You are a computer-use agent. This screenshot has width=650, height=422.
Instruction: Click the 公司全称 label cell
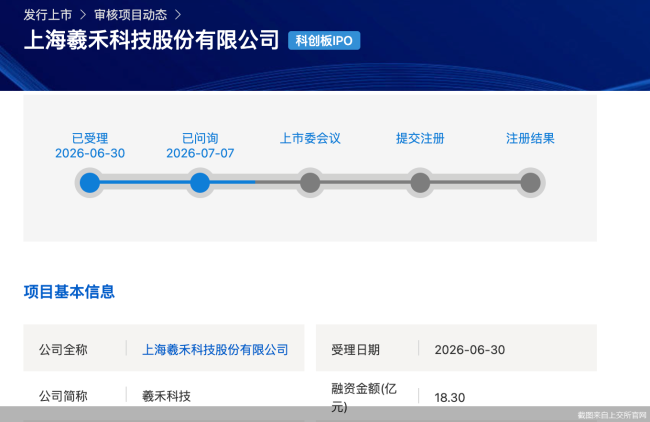(63, 349)
